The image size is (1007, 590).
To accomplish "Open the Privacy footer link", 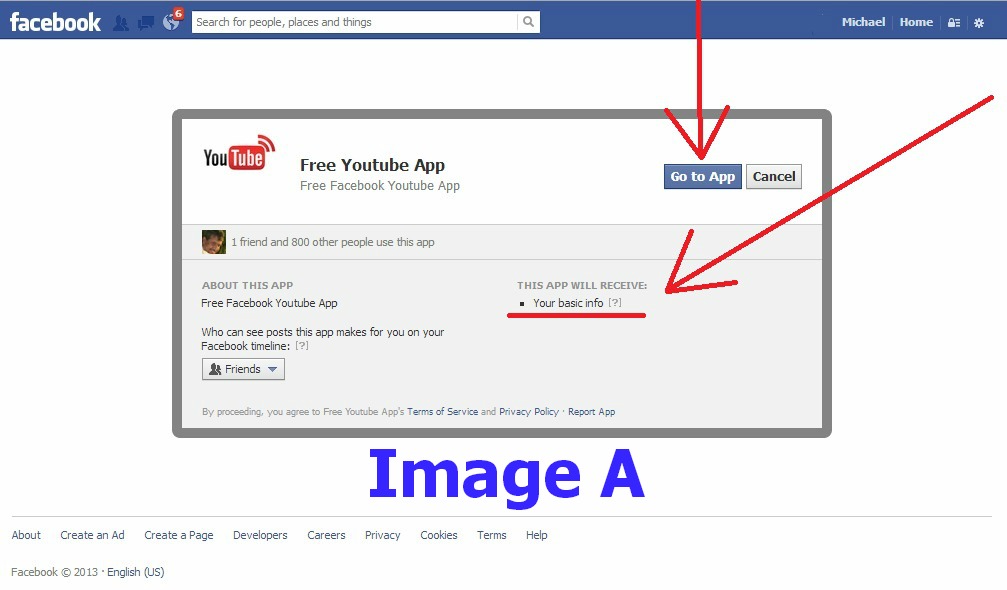I will 383,535.
